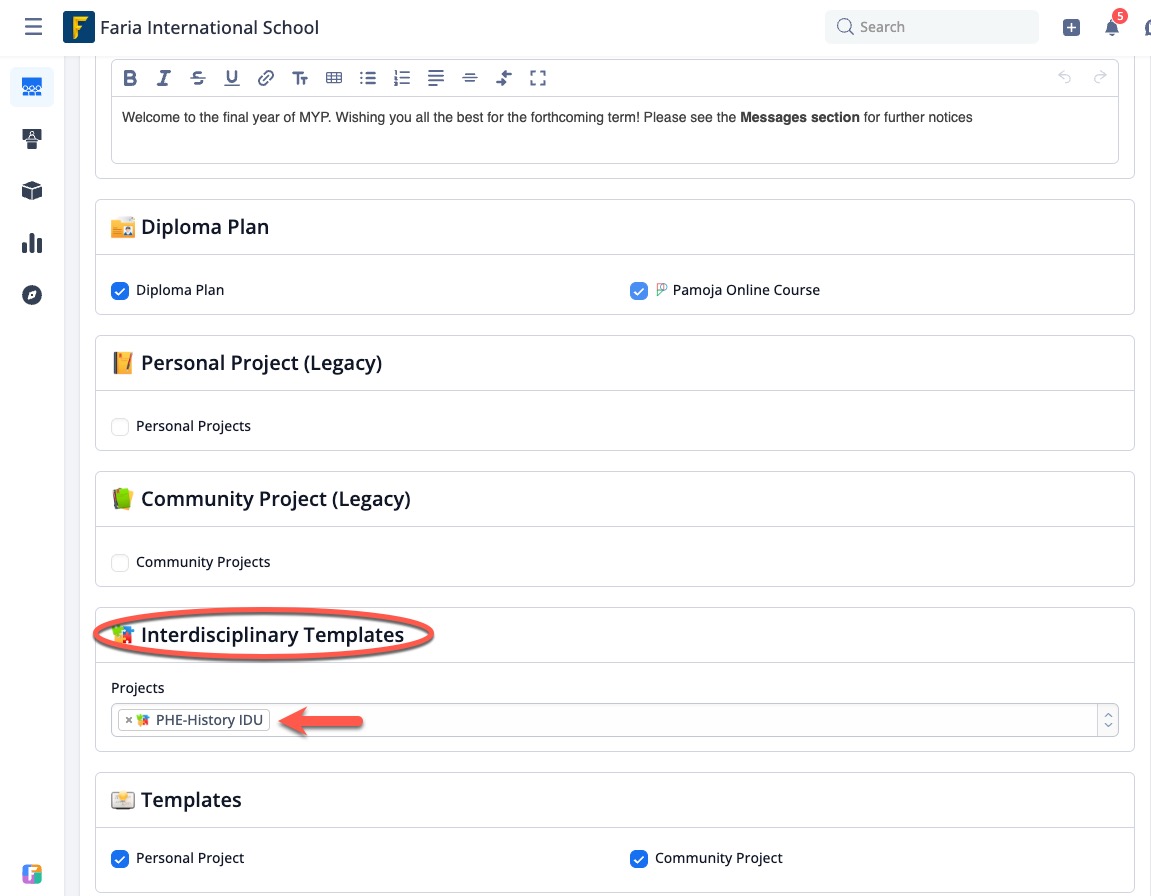Click the Search input field
The height and width of the screenshot is (896, 1151).
click(940, 27)
